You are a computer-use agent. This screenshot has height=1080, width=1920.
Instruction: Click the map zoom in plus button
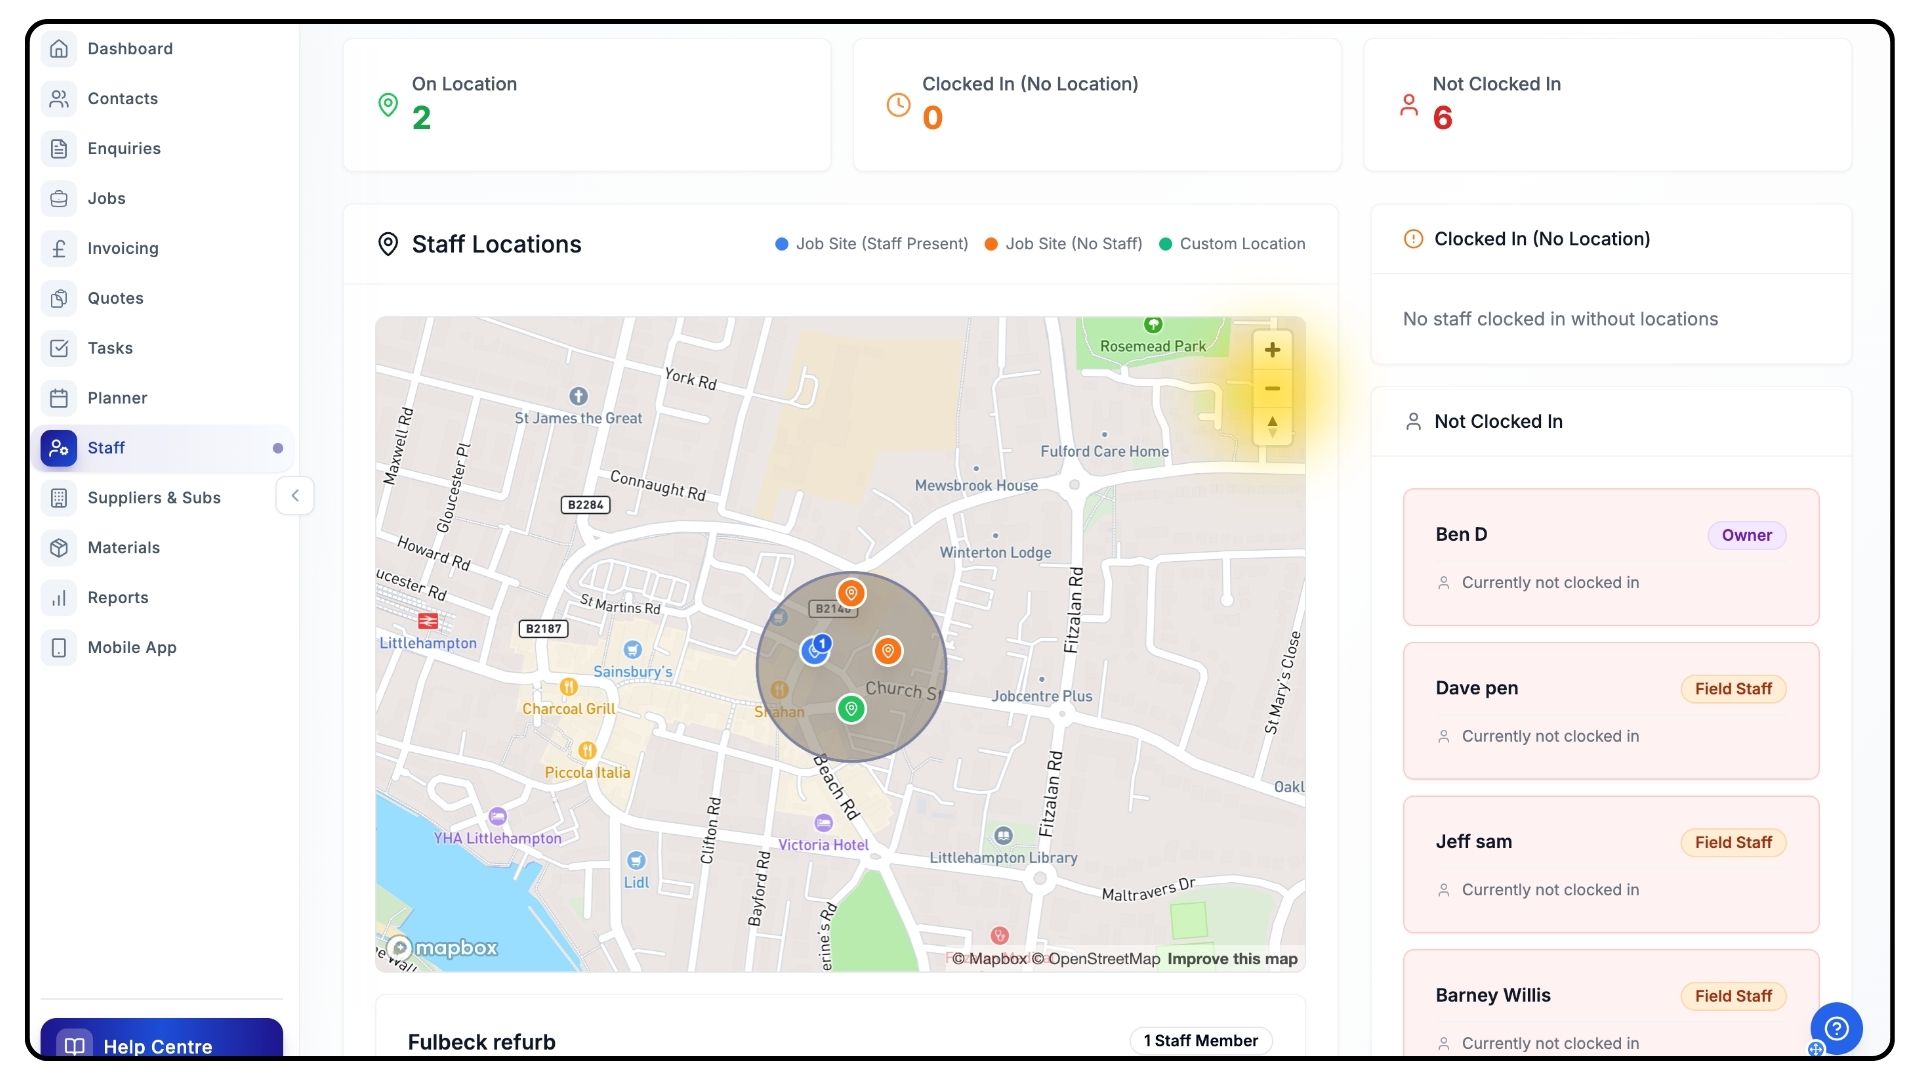pos(1272,350)
